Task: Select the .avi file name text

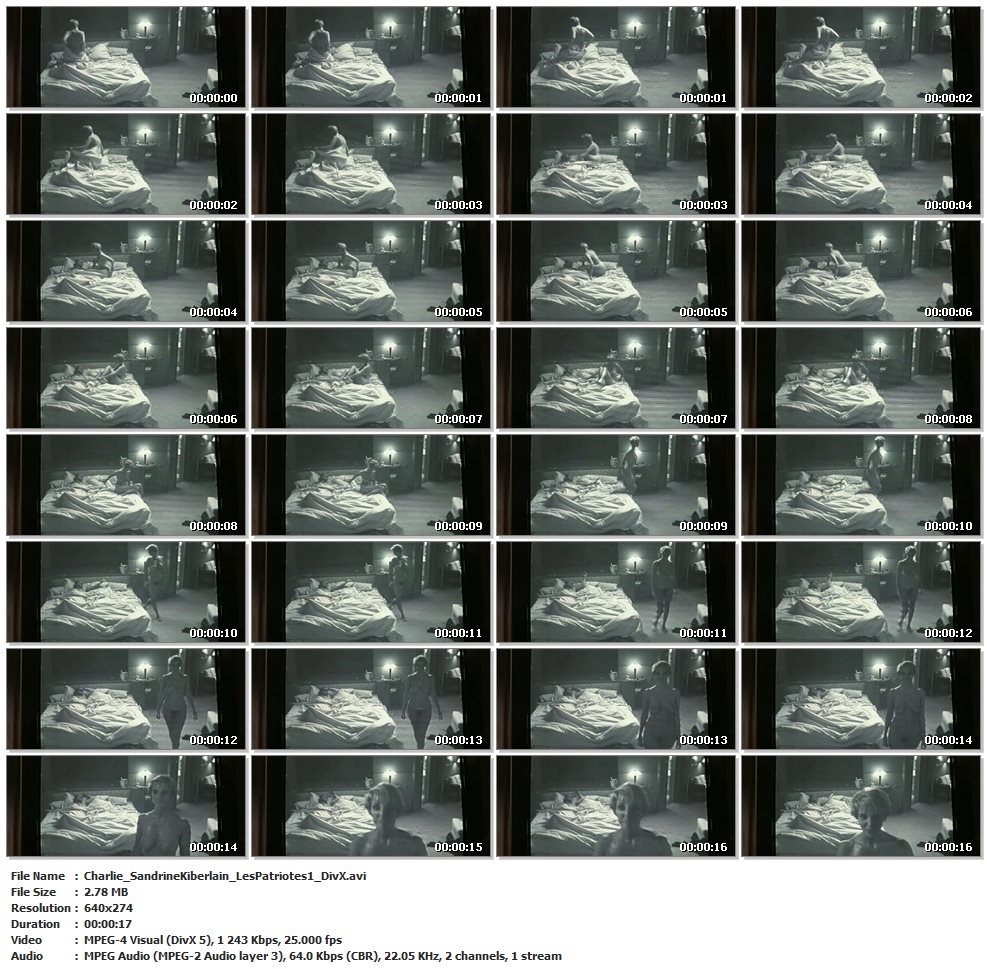Action: click(x=225, y=876)
